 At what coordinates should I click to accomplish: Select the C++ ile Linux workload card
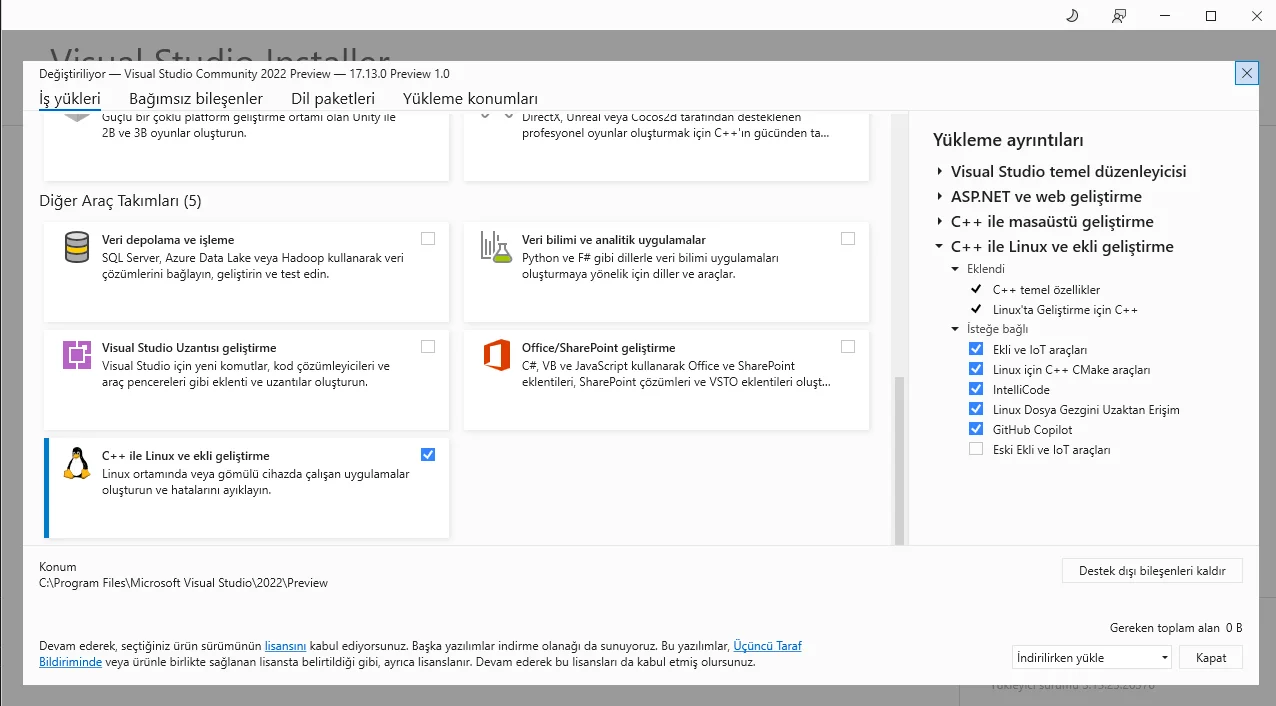[247, 488]
